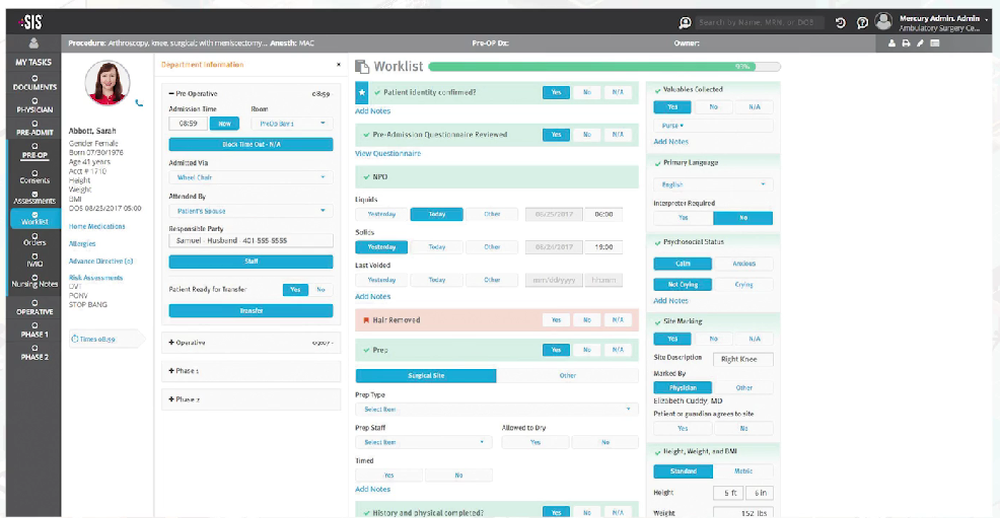1000x518 pixels.
Task: Open the Physician sidebar section
Action: 34,106
